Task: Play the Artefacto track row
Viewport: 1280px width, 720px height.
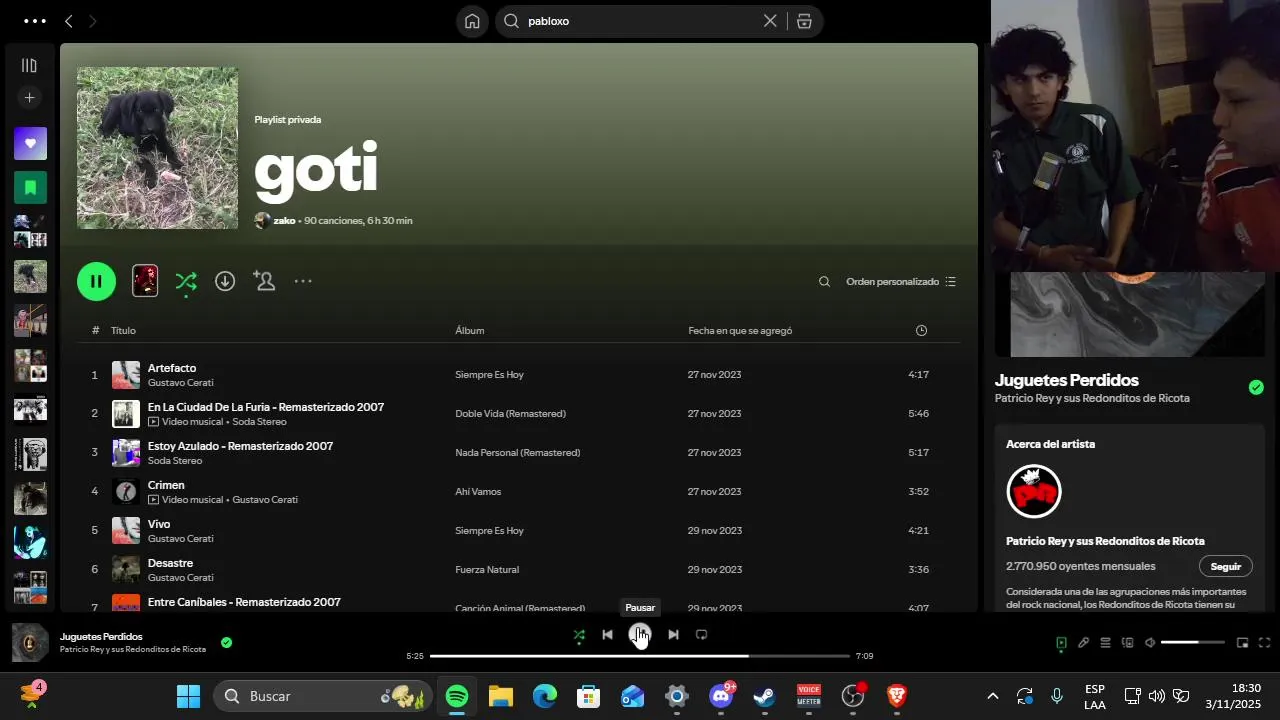Action: 519,375
